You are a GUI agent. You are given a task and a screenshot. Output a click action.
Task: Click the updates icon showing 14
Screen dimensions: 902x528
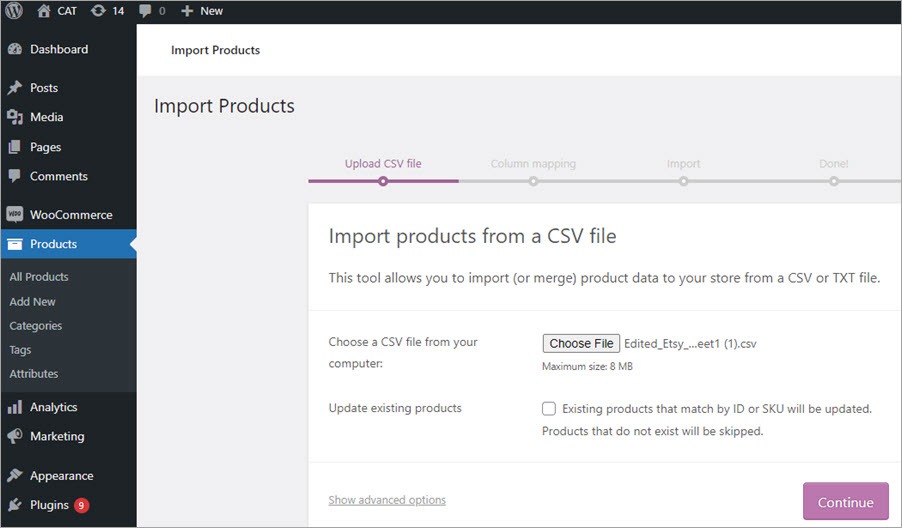pyautogui.click(x=98, y=11)
